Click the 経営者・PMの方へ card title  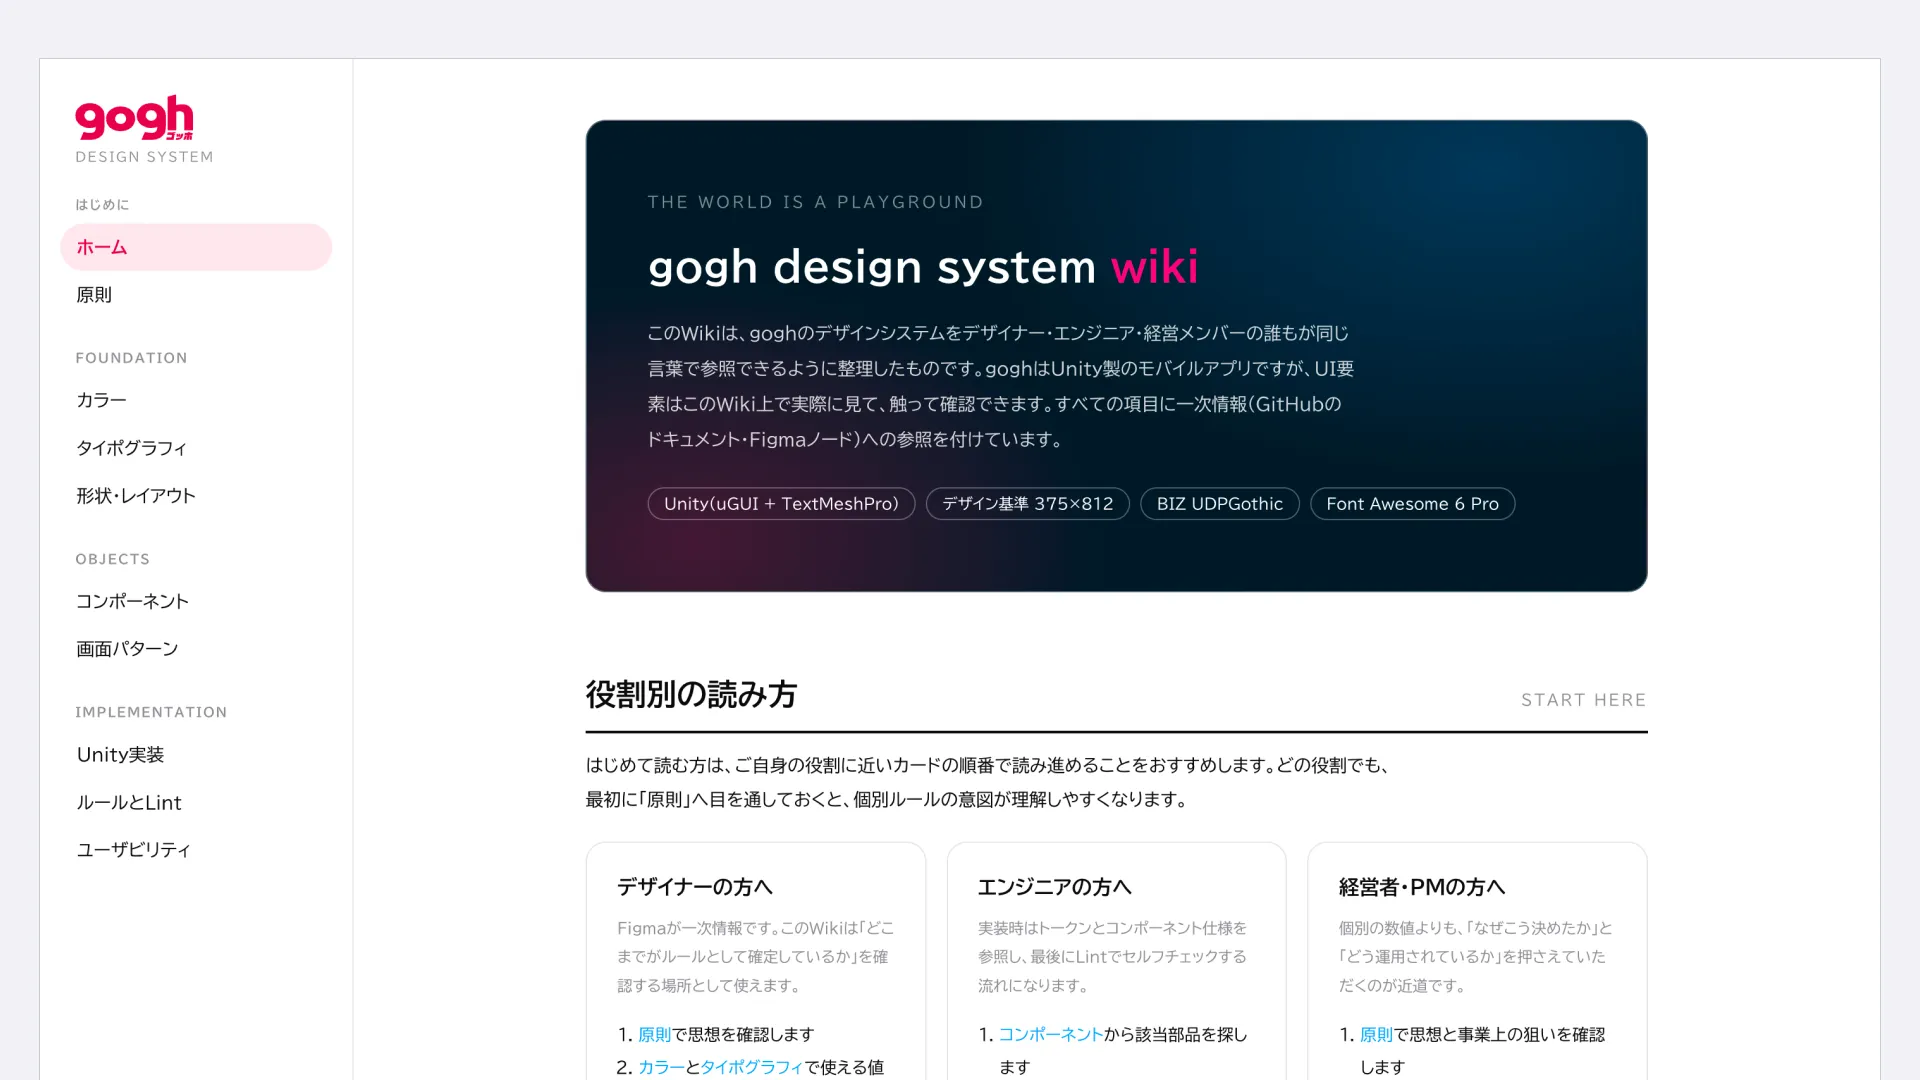coord(1422,887)
